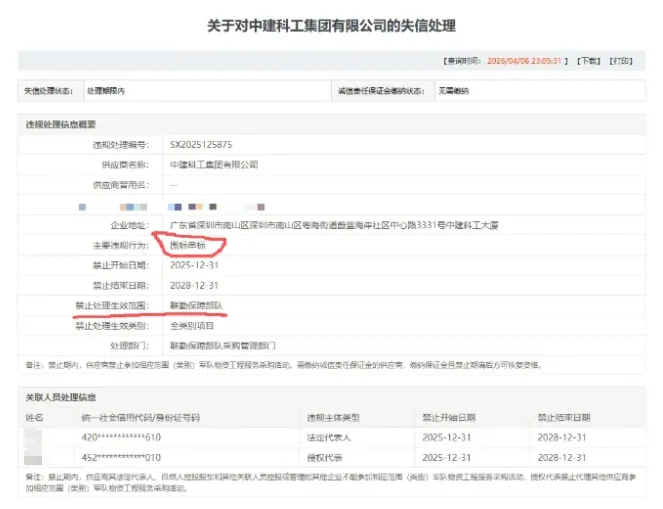The image size is (663, 509).
Task: Select the 禁止开始日期 value 2025-12-31
Action: (194, 265)
